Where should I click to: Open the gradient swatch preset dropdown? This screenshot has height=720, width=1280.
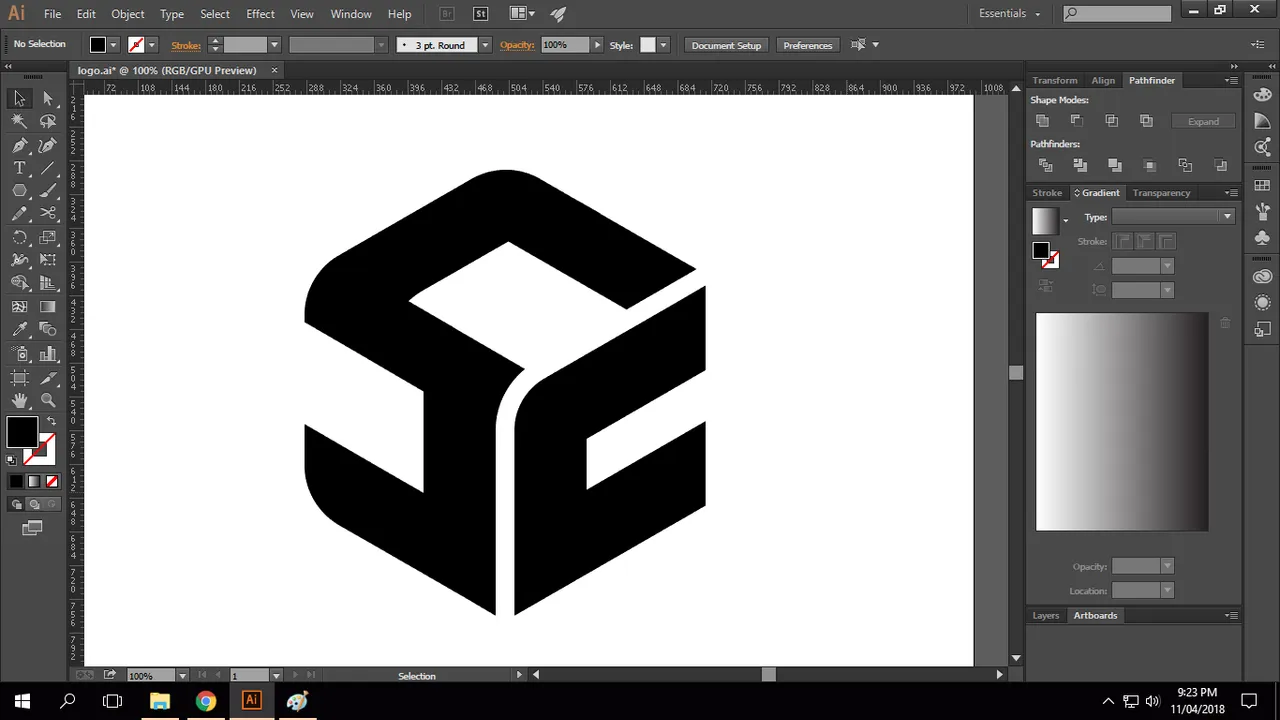[x=1065, y=220]
